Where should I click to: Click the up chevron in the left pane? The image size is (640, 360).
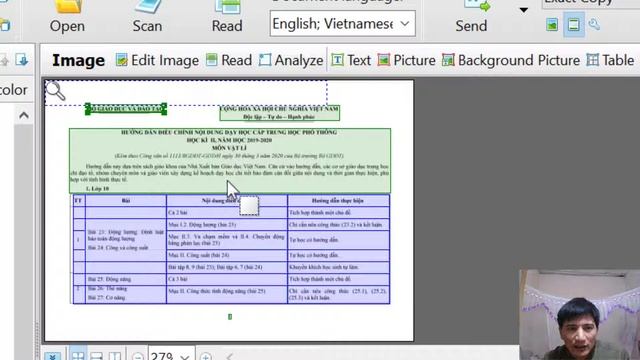pos(24,116)
